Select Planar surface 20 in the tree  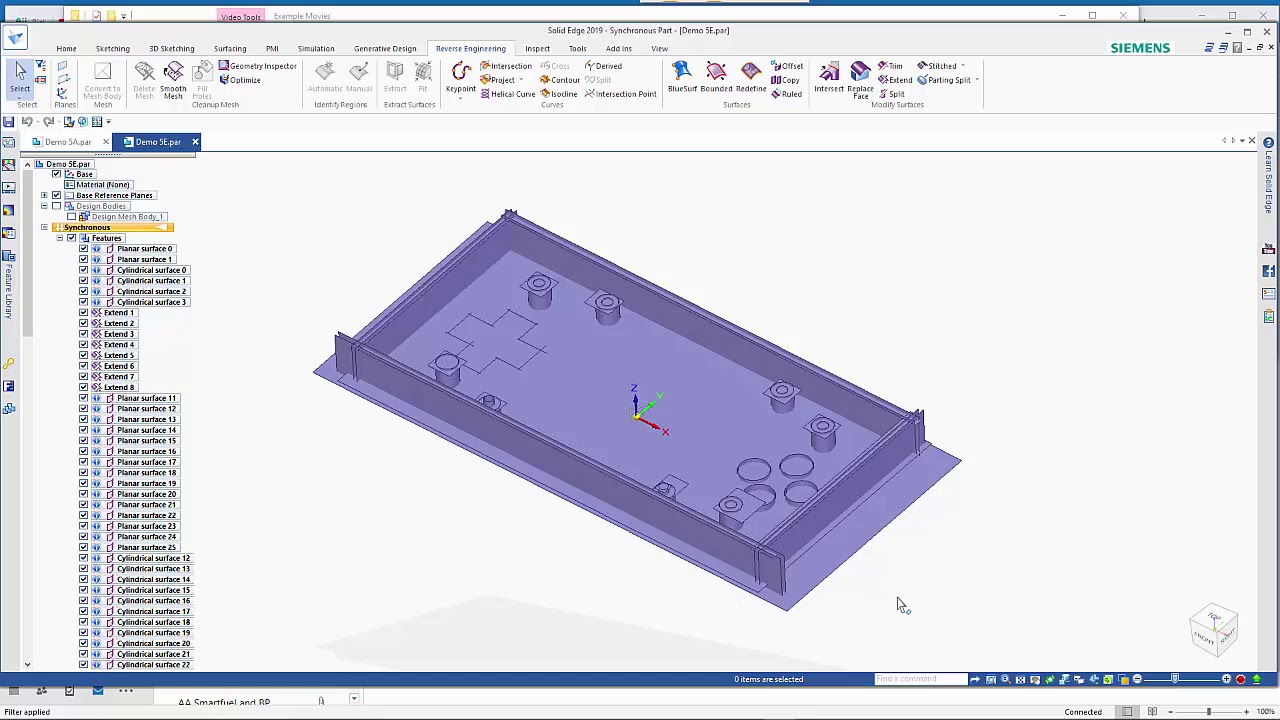pos(146,494)
